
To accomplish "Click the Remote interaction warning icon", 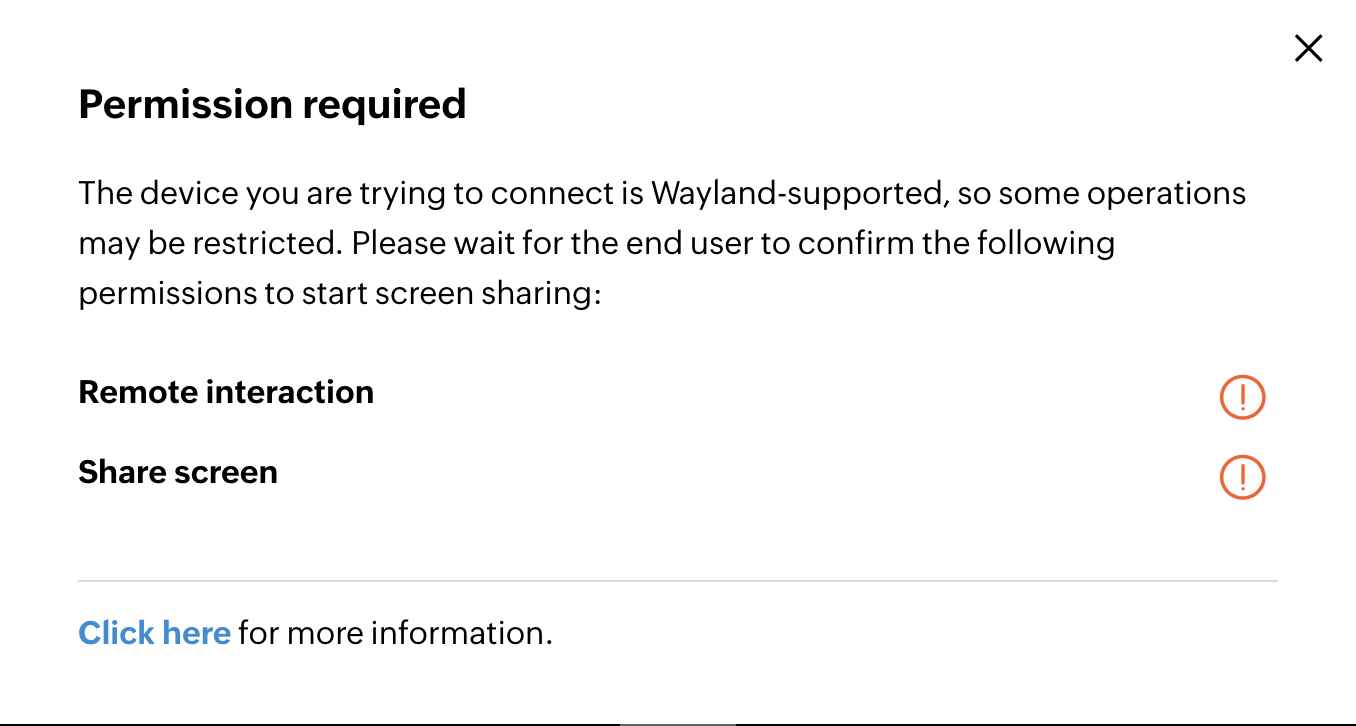I will tap(1242, 397).
